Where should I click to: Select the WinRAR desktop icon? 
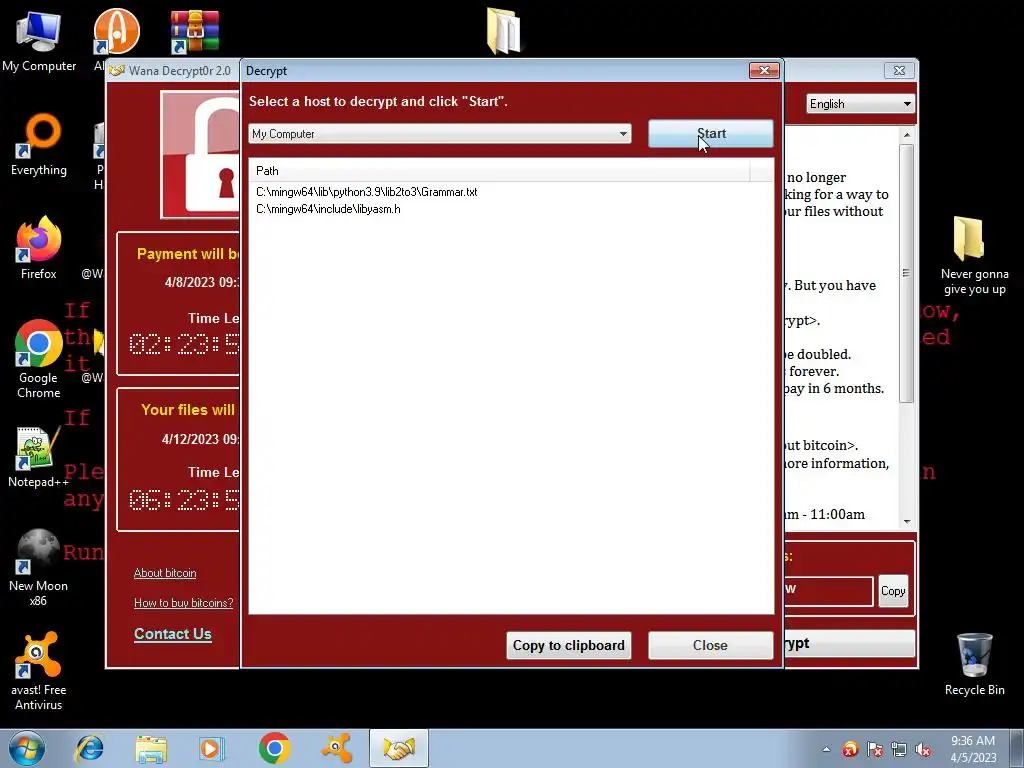click(195, 31)
